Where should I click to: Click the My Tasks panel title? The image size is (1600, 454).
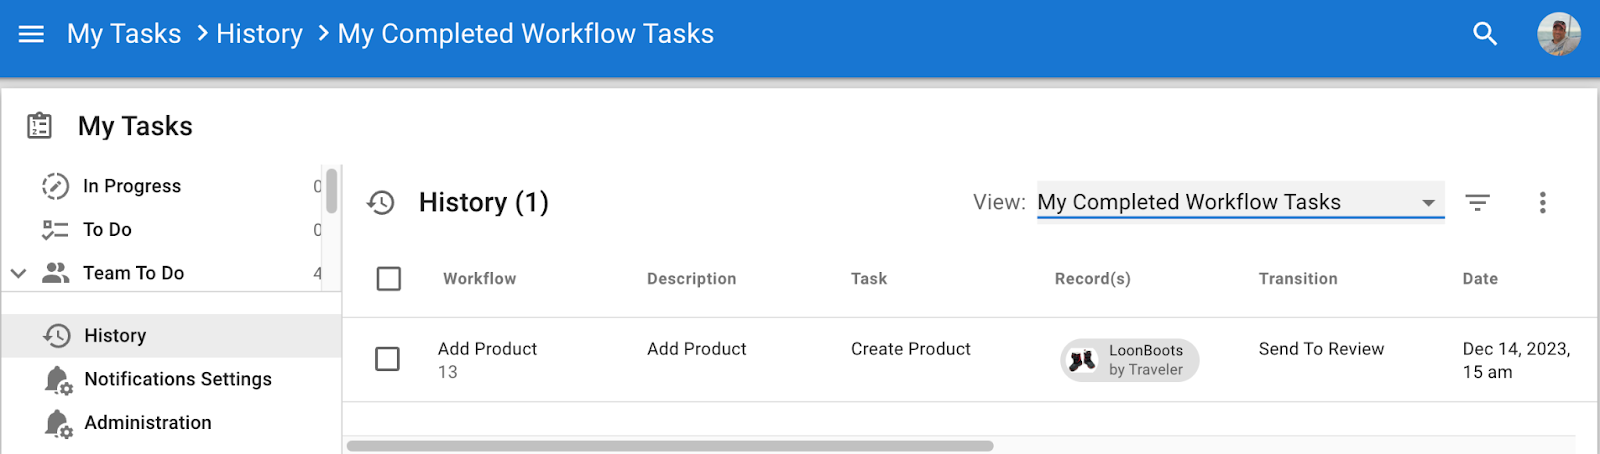coord(135,126)
